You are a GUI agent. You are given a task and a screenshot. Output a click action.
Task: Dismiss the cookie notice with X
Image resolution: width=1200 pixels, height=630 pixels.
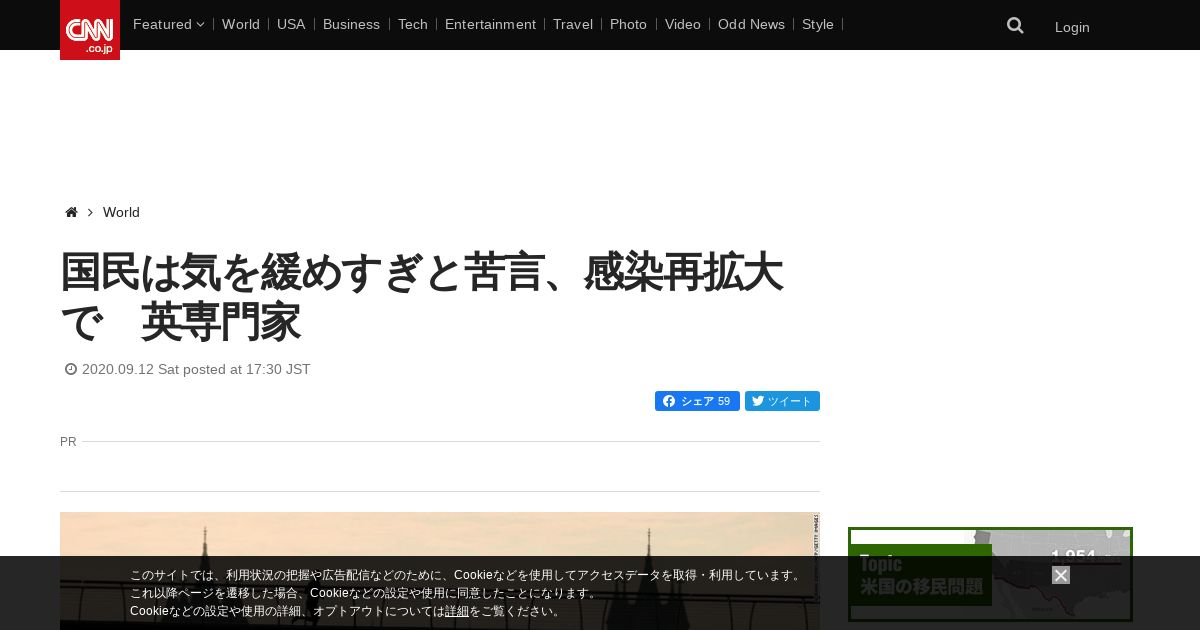[1061, 575]
